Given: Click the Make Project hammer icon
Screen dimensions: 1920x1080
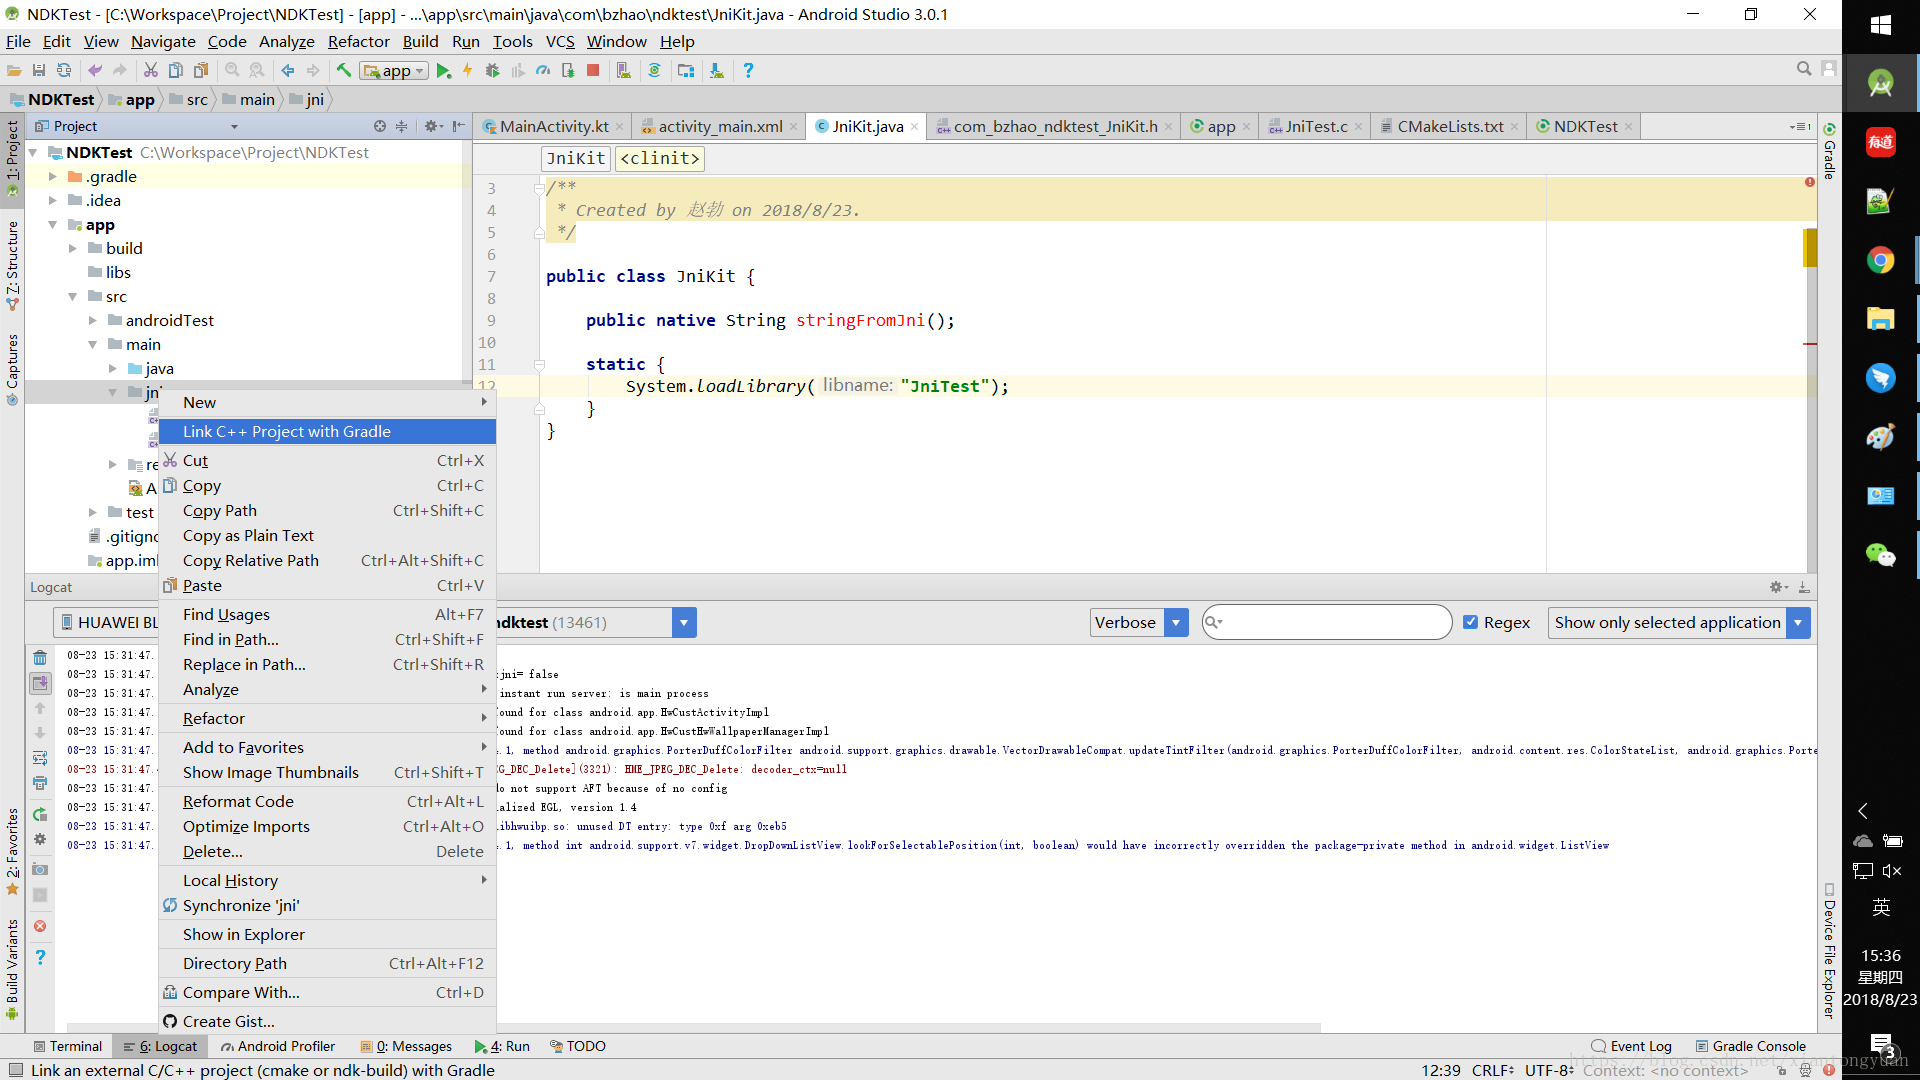Looking at the screenshot, I should tap(343, 71).
